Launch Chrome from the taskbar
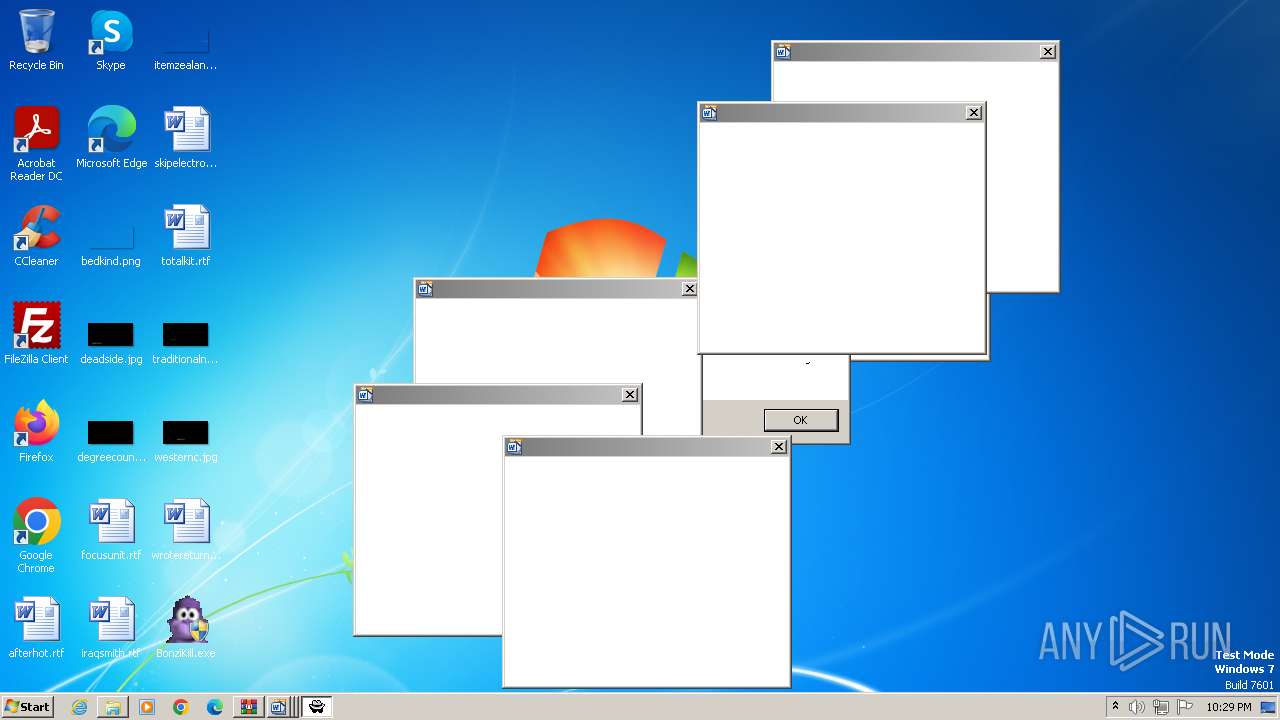The image size is (1280, 720). (x=181, y=707)
